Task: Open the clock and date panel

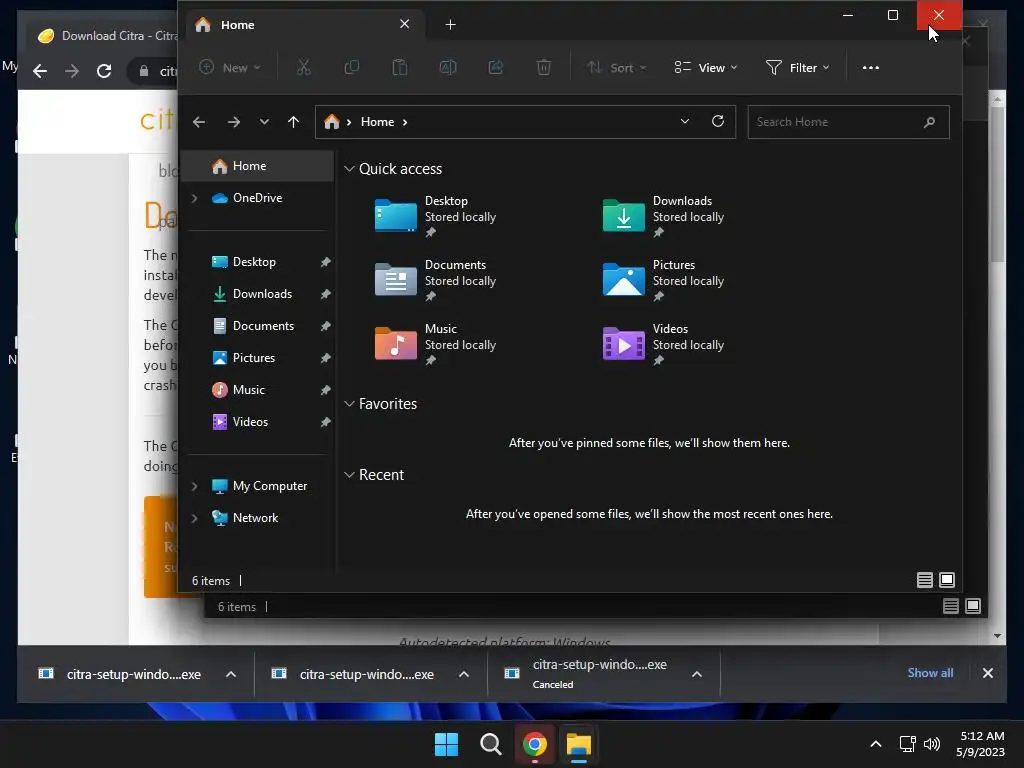Action: pyautogui.click(x=980, y=744)
